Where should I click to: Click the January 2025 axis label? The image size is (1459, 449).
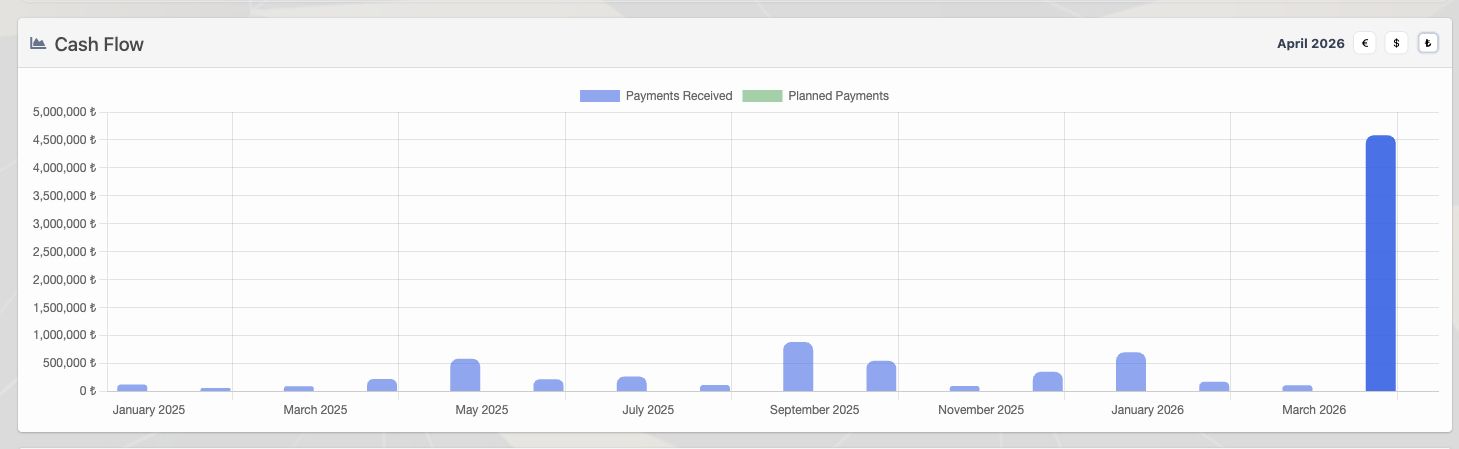[x=149, y=410]
